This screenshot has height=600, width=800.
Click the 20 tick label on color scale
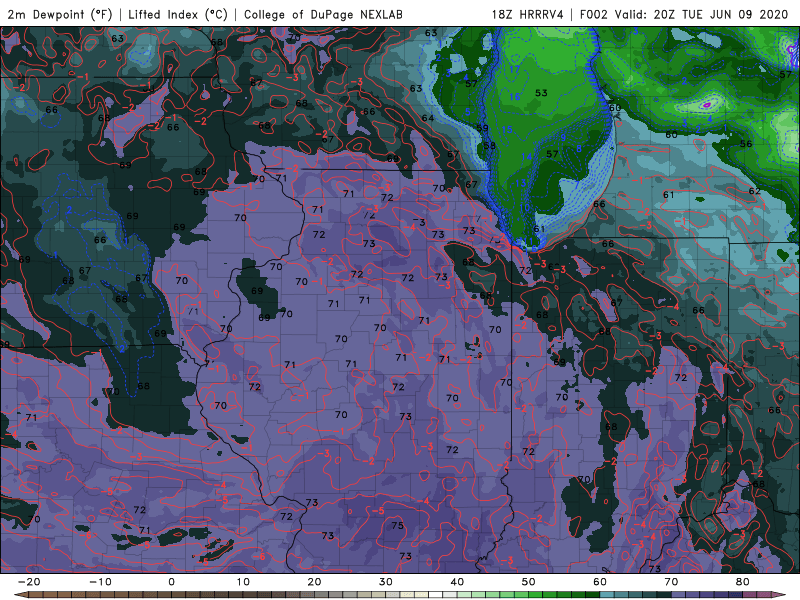coord(314,582)
